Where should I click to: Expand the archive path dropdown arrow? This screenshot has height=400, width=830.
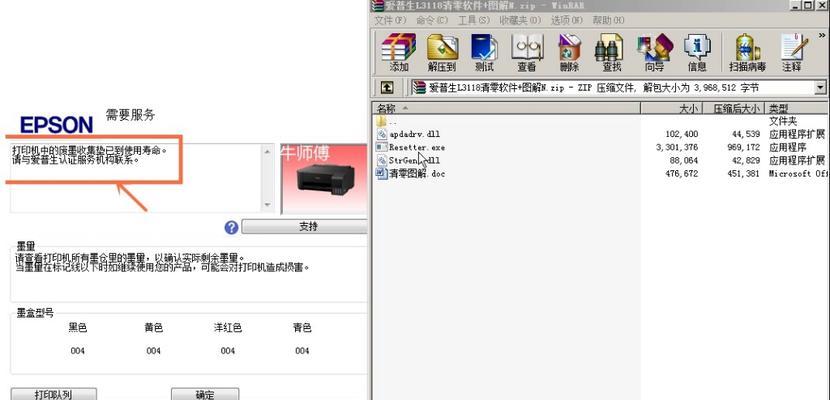click(x=820, y=87)
